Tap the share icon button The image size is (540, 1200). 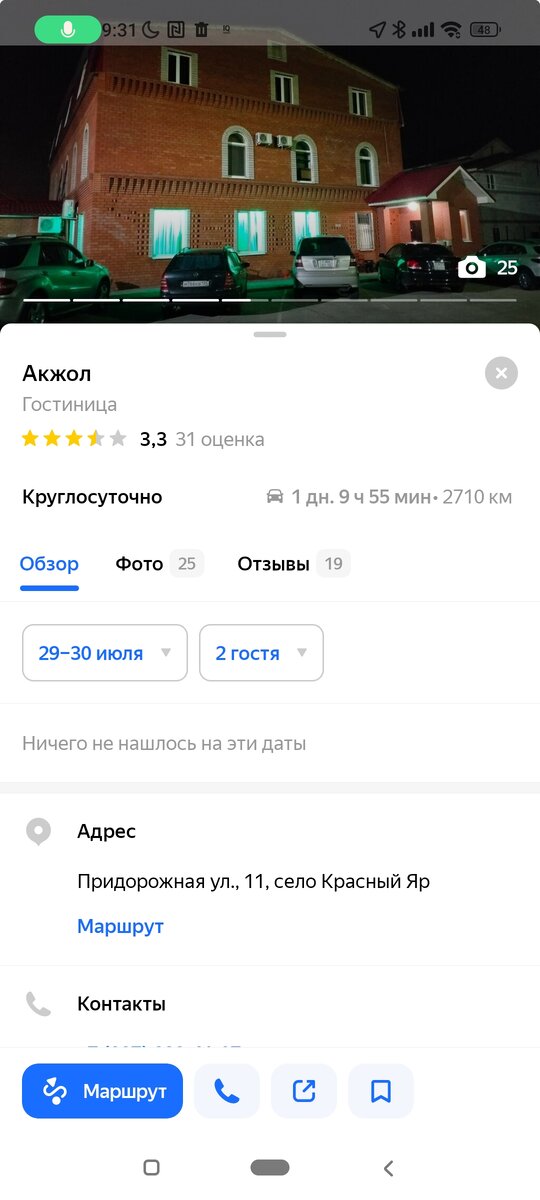pos(304,1091)
